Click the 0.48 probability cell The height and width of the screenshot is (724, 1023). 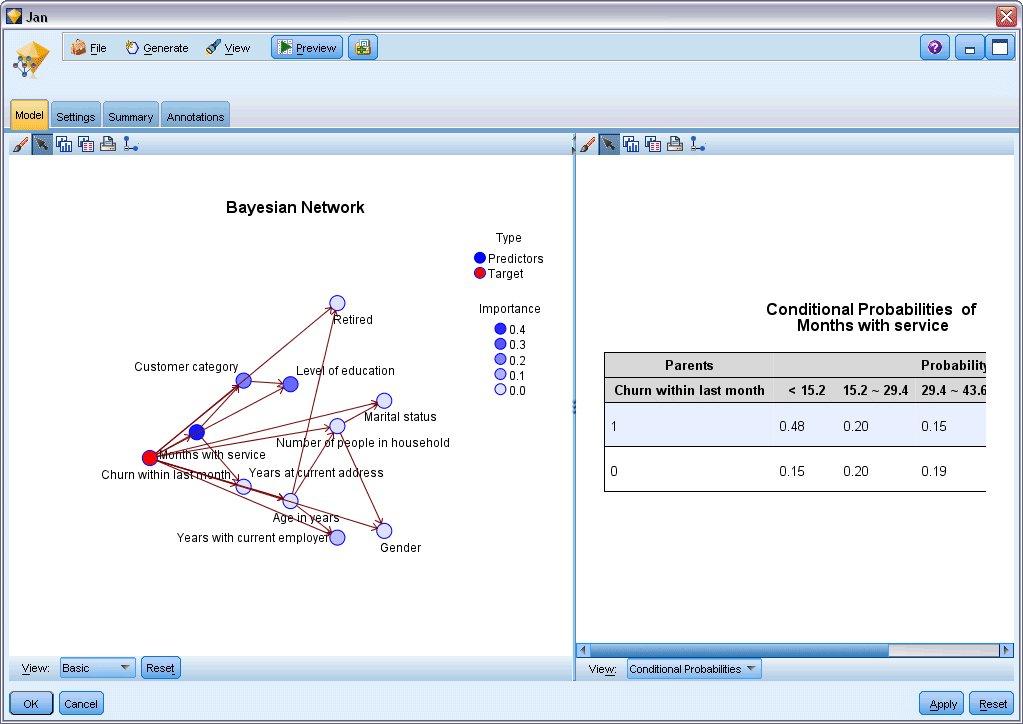[x=791, y=426]
